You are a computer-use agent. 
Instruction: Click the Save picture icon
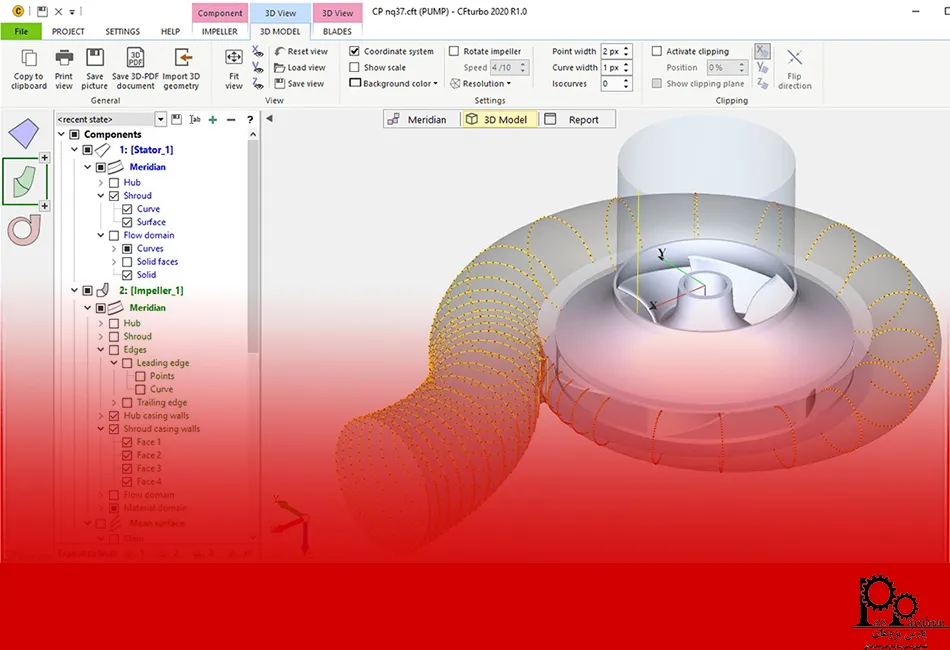click(95, 59)
